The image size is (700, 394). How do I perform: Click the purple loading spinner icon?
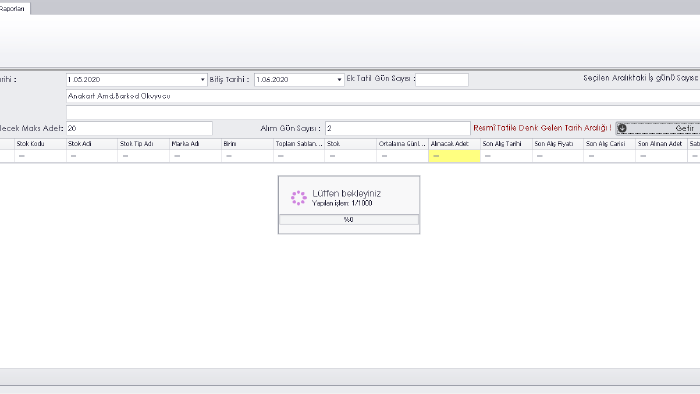299,198
